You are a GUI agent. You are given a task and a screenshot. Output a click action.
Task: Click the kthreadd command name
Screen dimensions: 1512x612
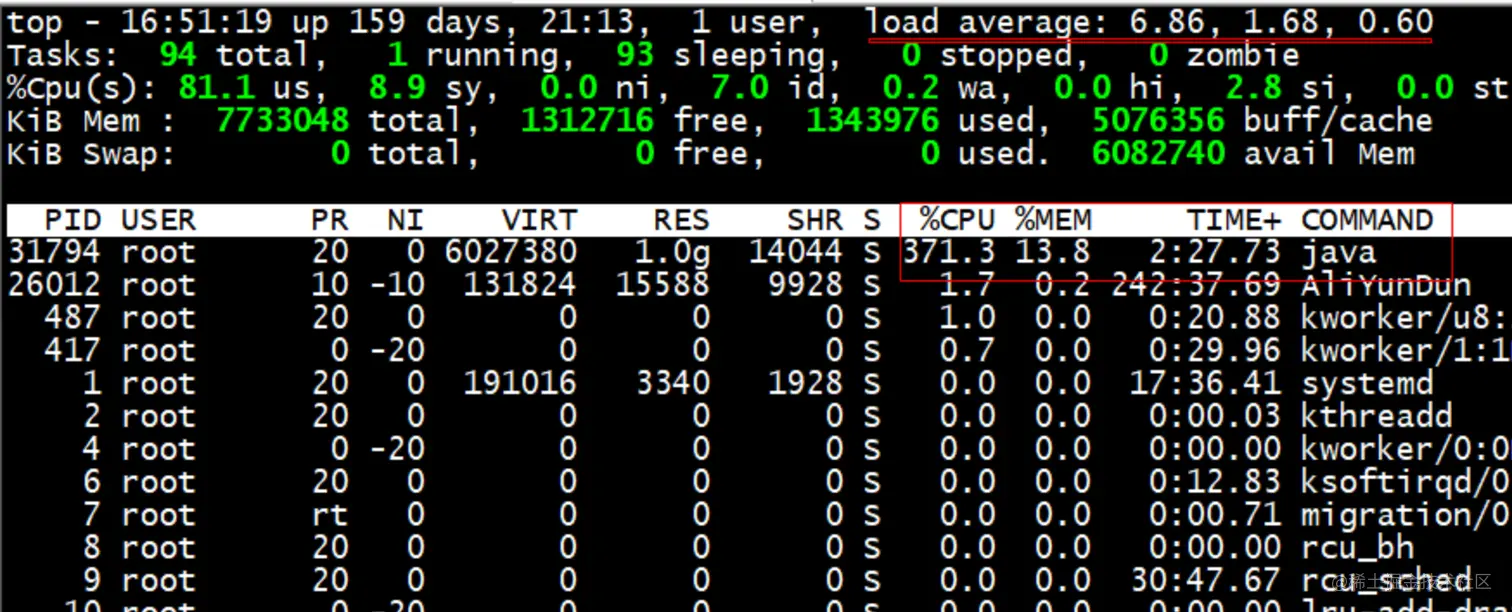(1377, 417)
